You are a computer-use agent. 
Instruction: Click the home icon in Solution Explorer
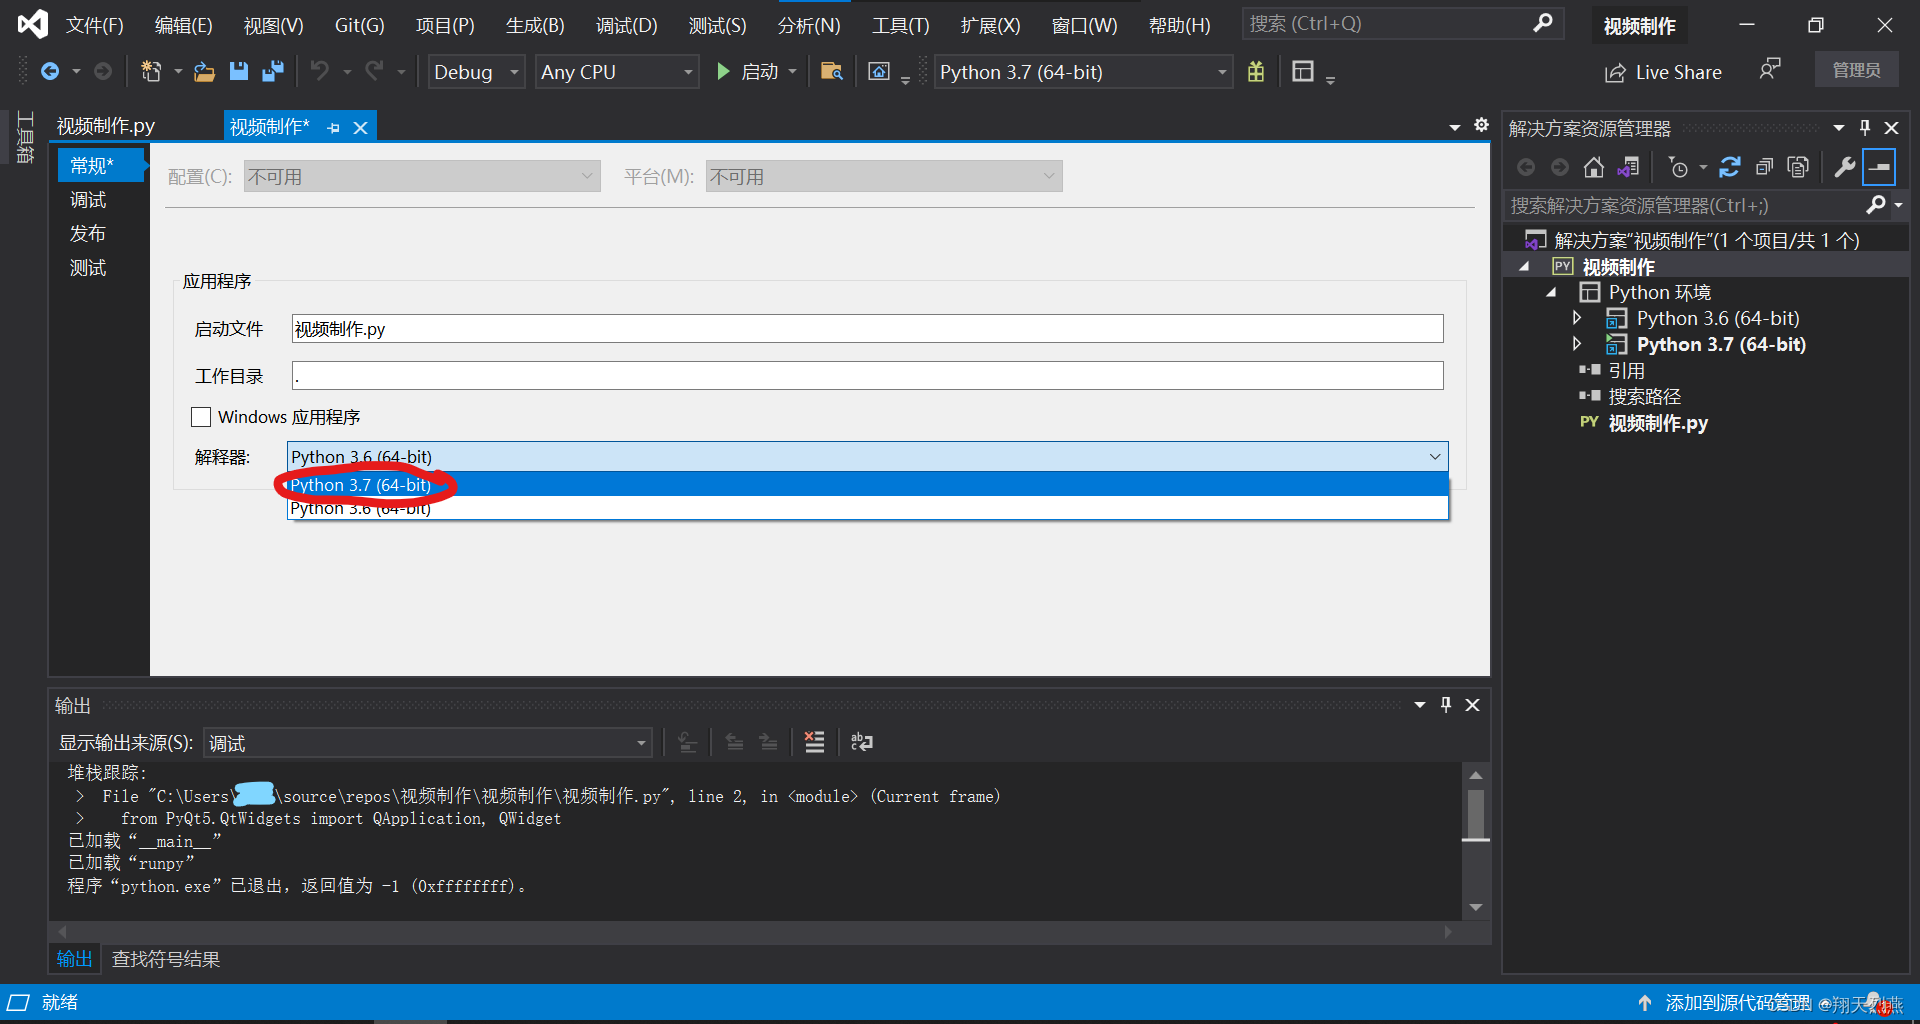coord(1594,167)
